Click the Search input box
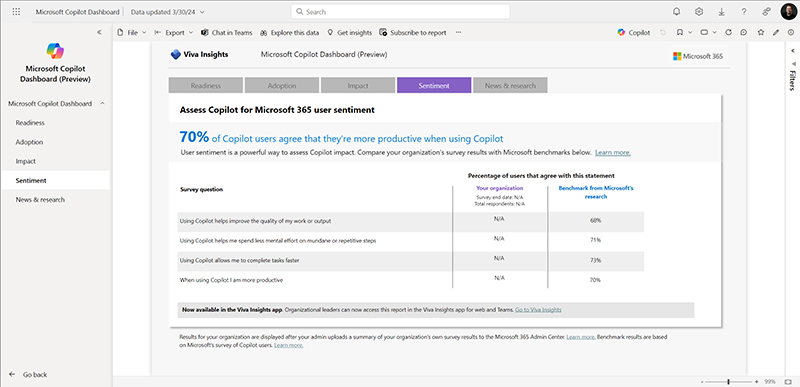 [401, 12]
